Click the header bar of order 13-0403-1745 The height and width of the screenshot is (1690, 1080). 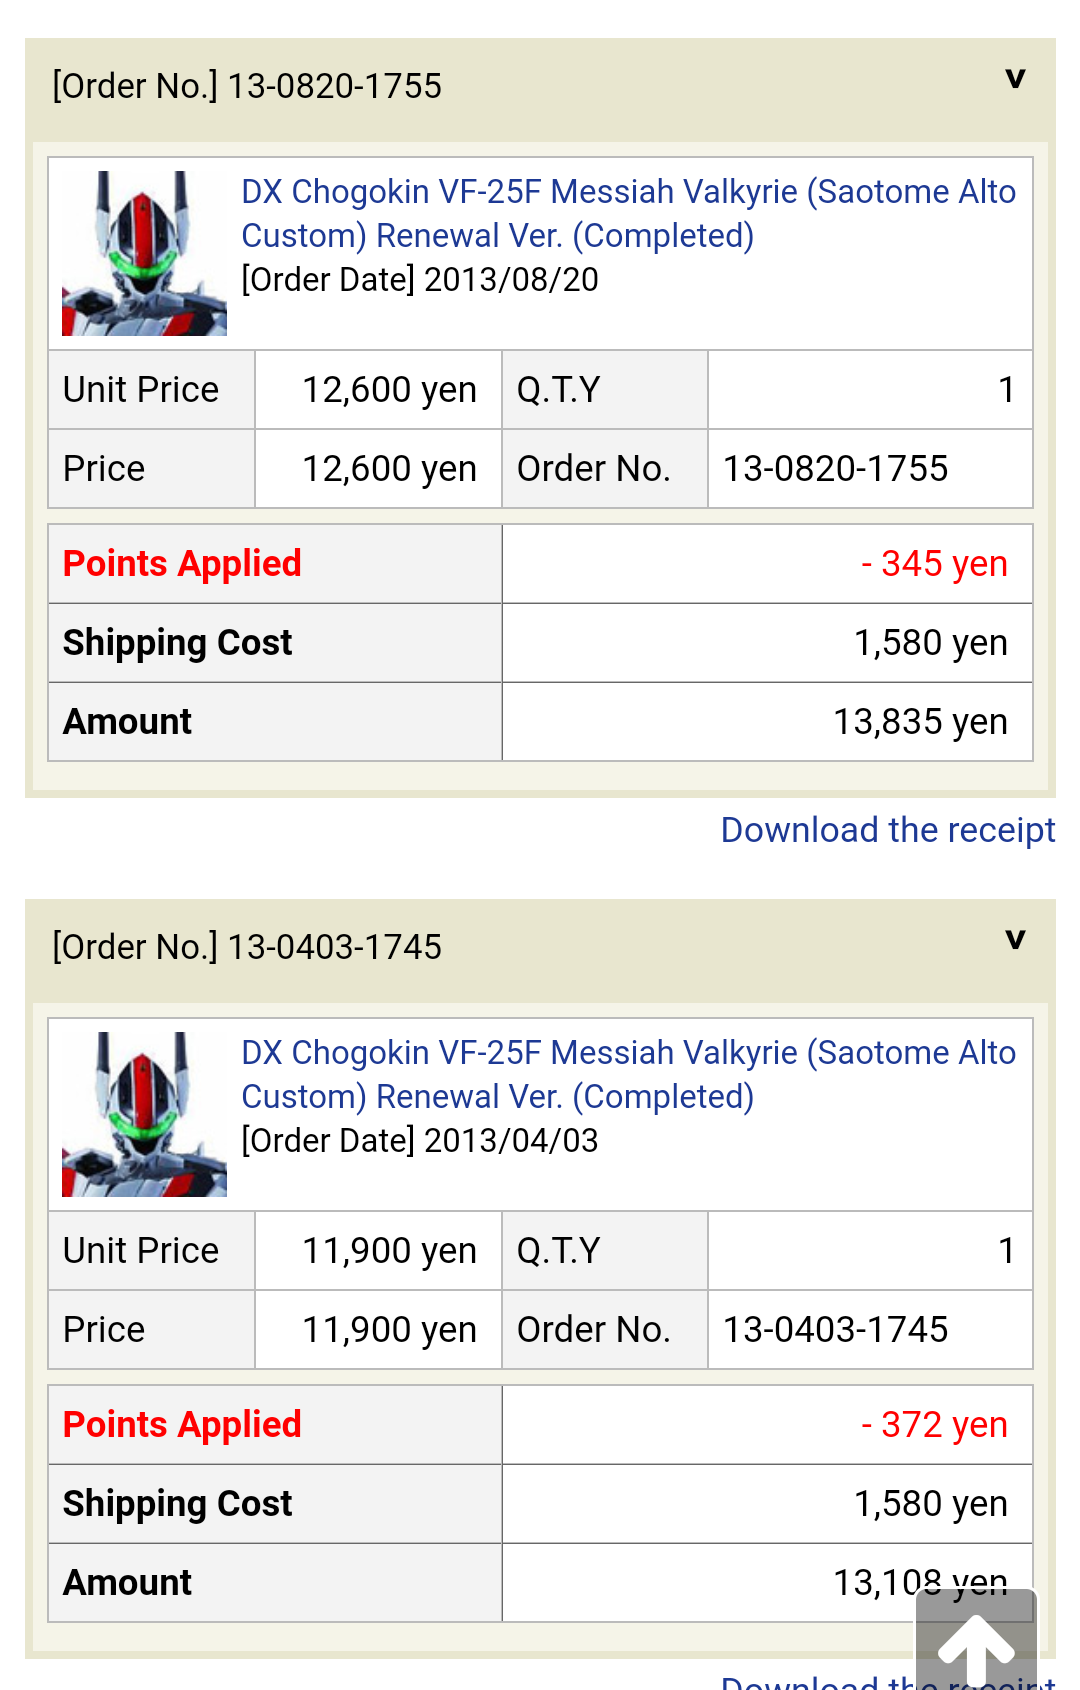[x=540, y=949]
